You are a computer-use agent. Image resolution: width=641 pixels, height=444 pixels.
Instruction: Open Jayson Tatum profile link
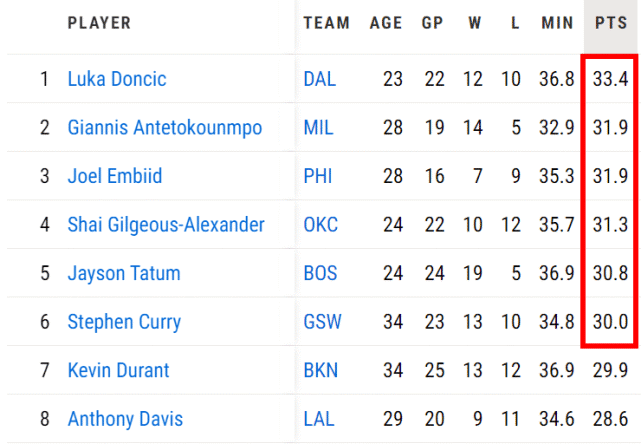124,273
